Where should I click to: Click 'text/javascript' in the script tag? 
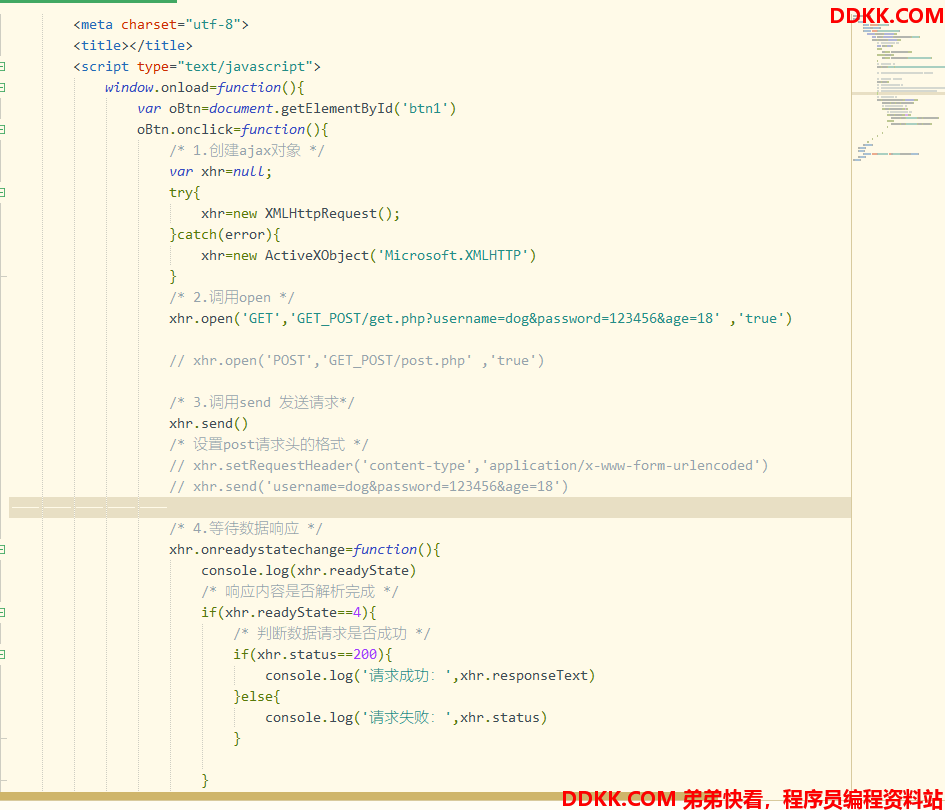(x=248, y=67)
